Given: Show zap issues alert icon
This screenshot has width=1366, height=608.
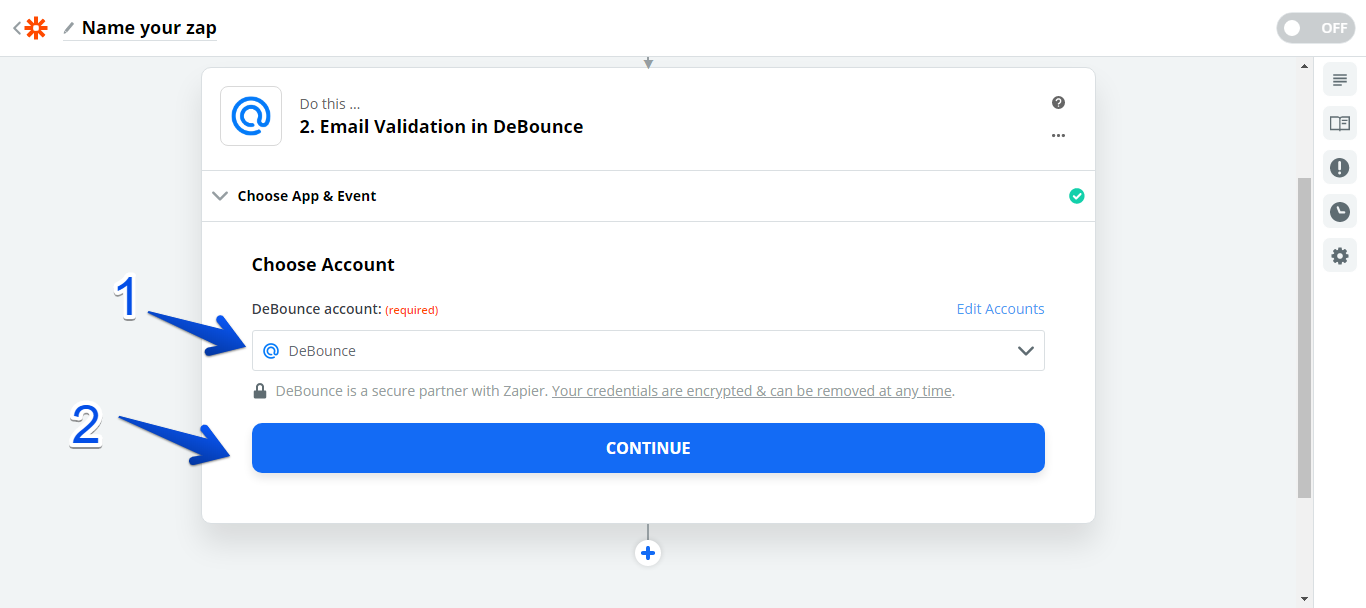Looking at the screenshot, I should 1340,167.
